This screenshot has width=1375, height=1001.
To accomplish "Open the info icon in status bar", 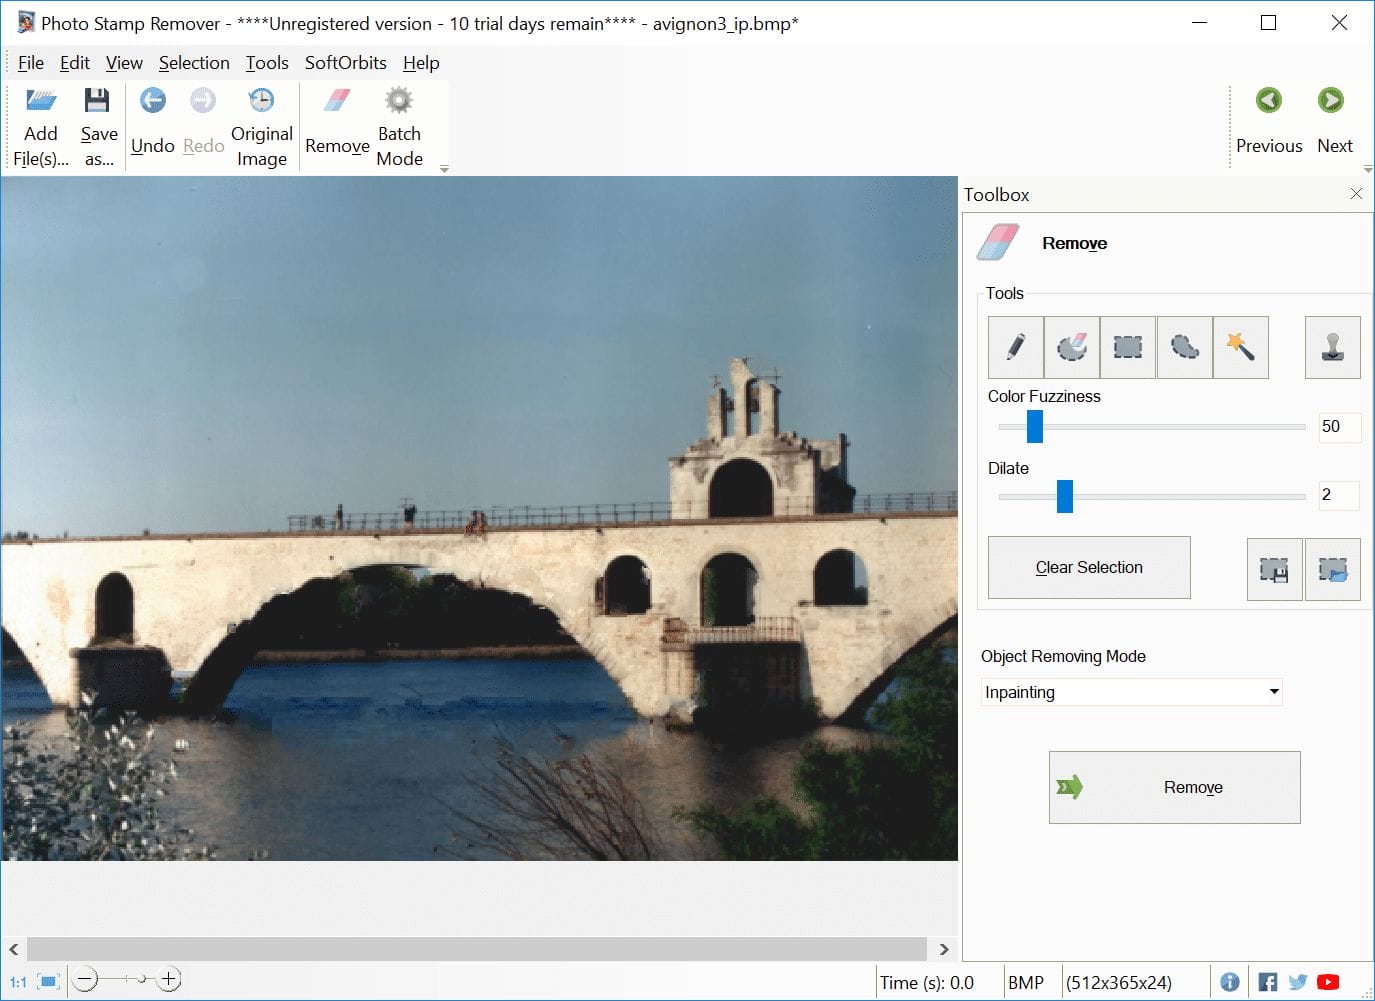I will click(x=1230, y=982).
